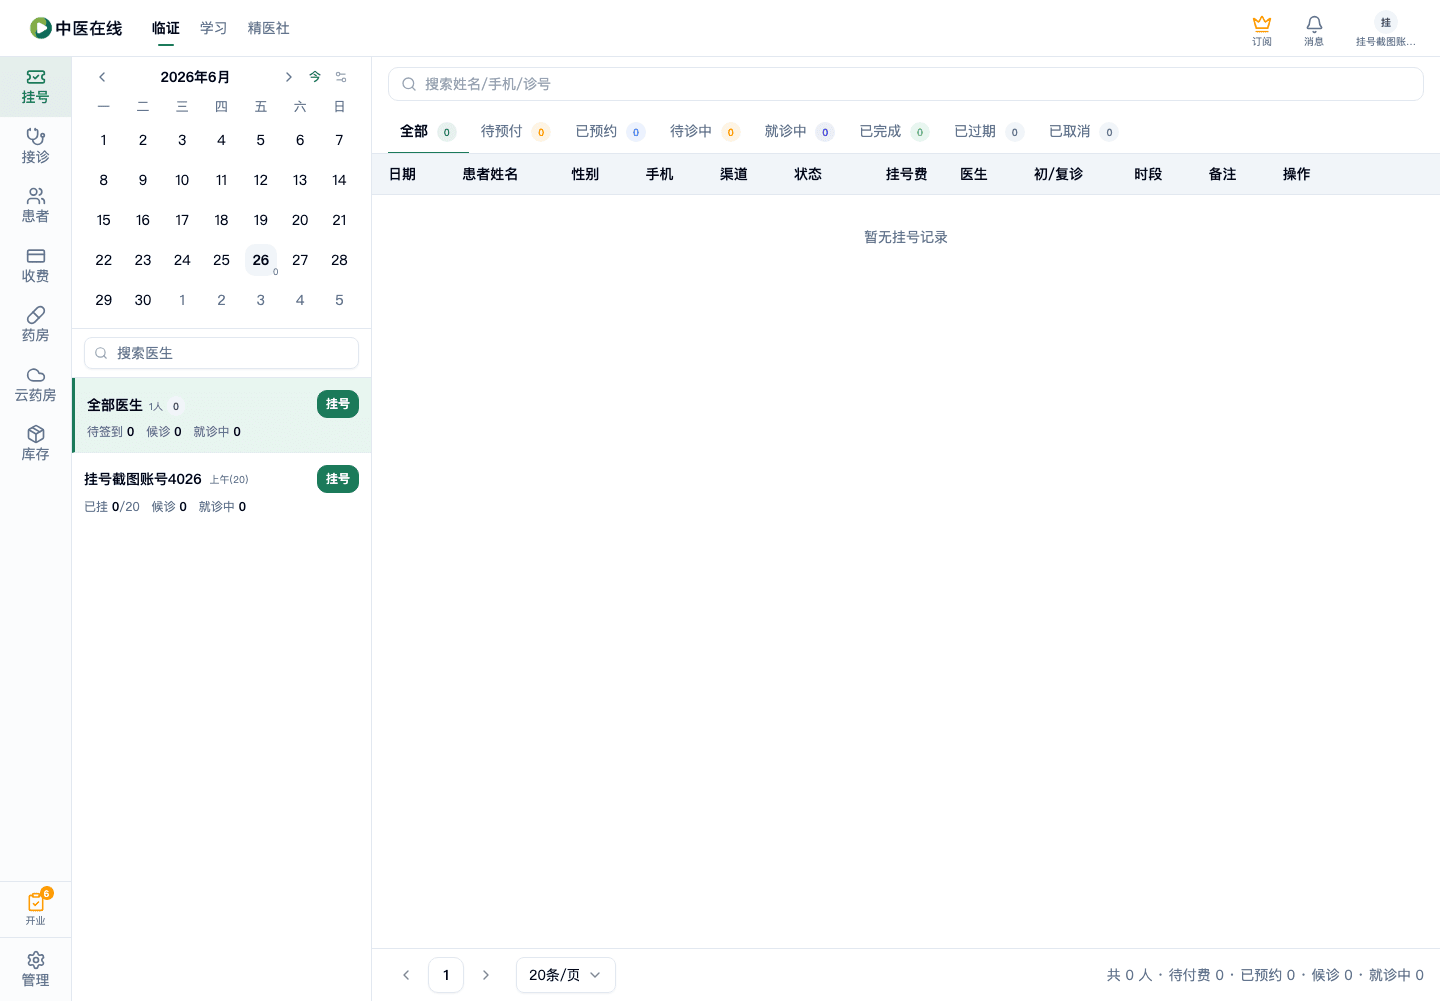This screenshot has width=1440, height=1001.
Task: Select June 20 in the calendar
Action: click(x=300, y=220)
